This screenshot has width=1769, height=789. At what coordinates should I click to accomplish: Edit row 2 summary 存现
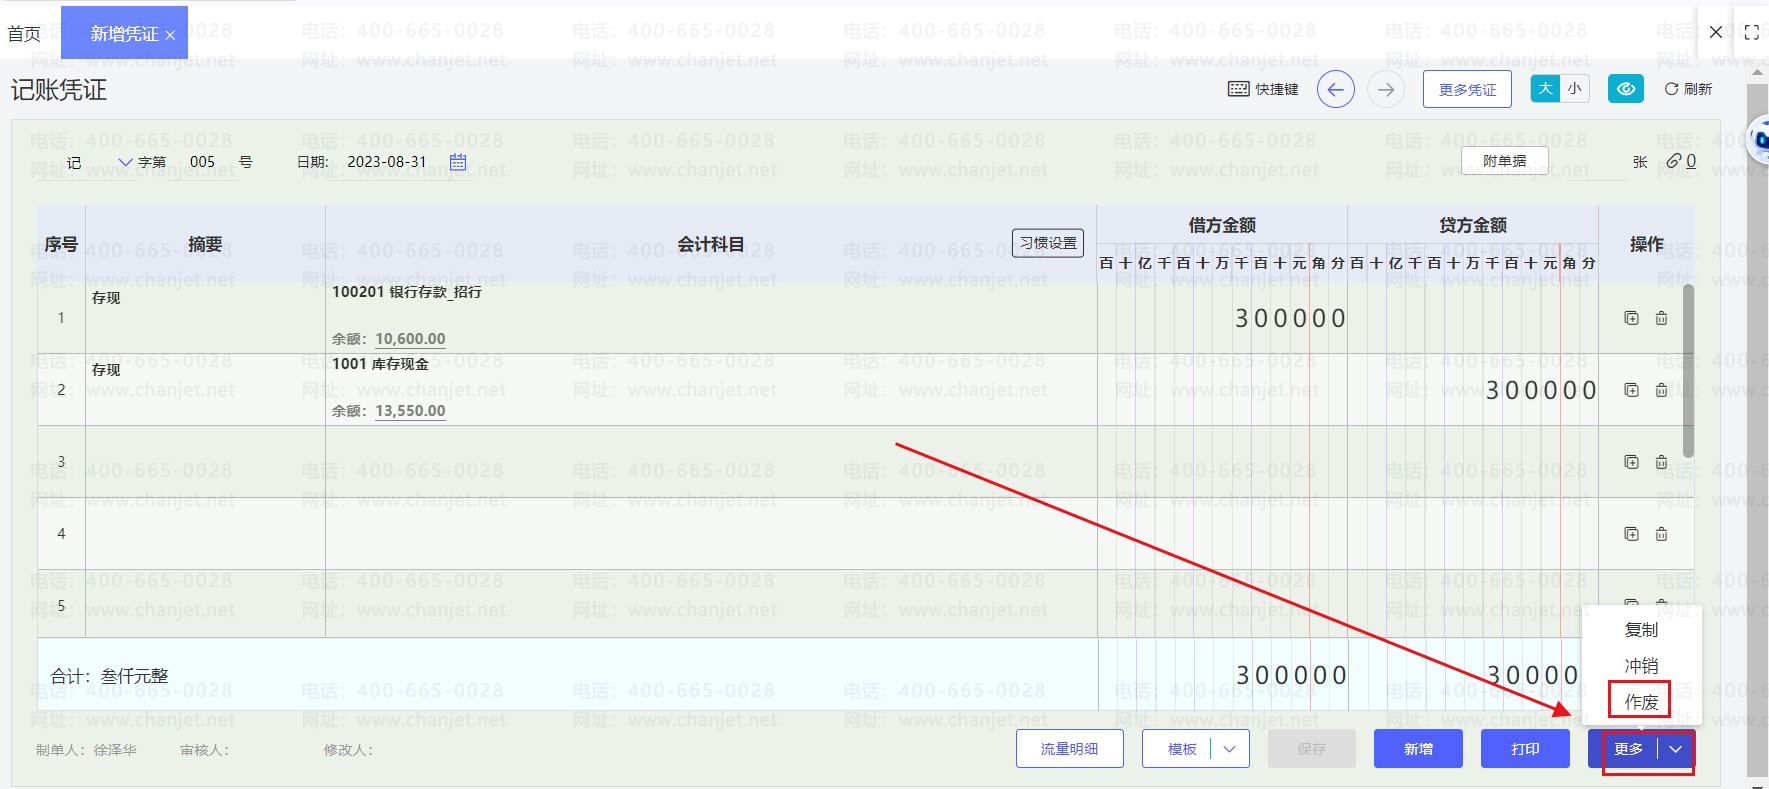tap(106, 370)
